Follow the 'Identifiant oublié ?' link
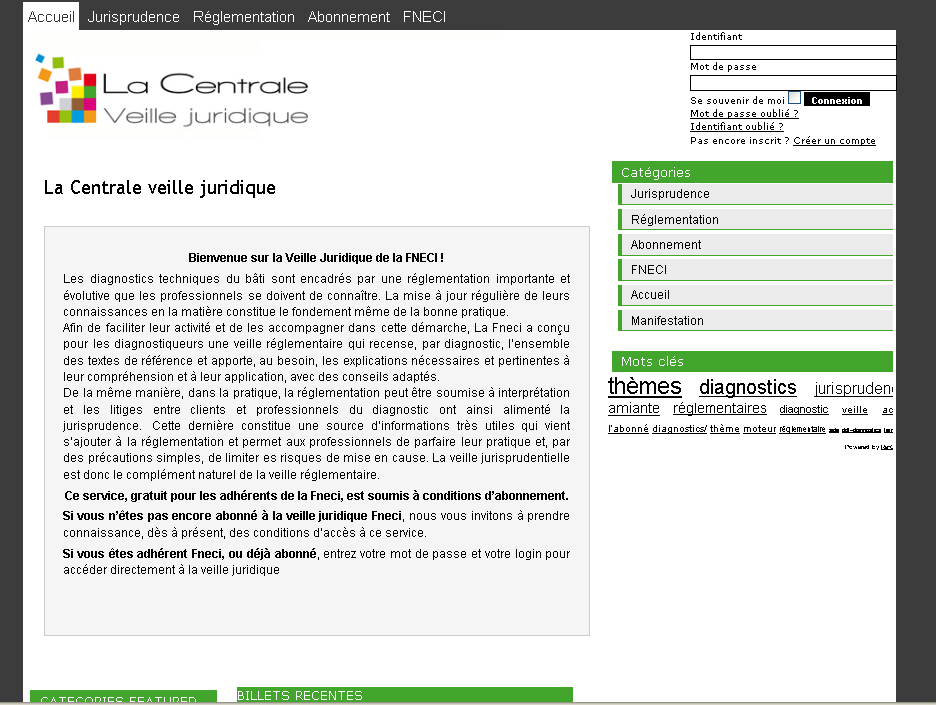The image size is (937, 705). click(x=736, y=127)
